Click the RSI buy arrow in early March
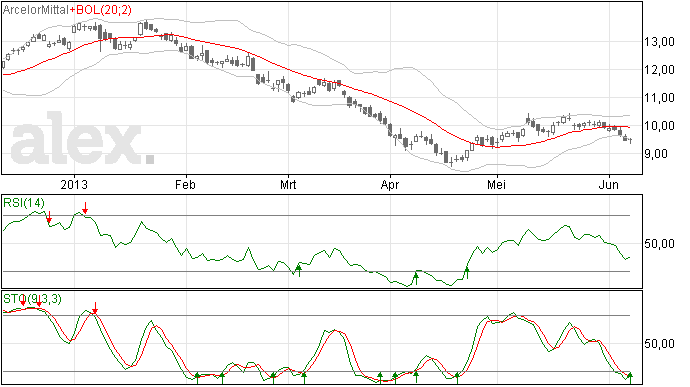690x387 pixels. pyautogui.click(x=299, y=271)
